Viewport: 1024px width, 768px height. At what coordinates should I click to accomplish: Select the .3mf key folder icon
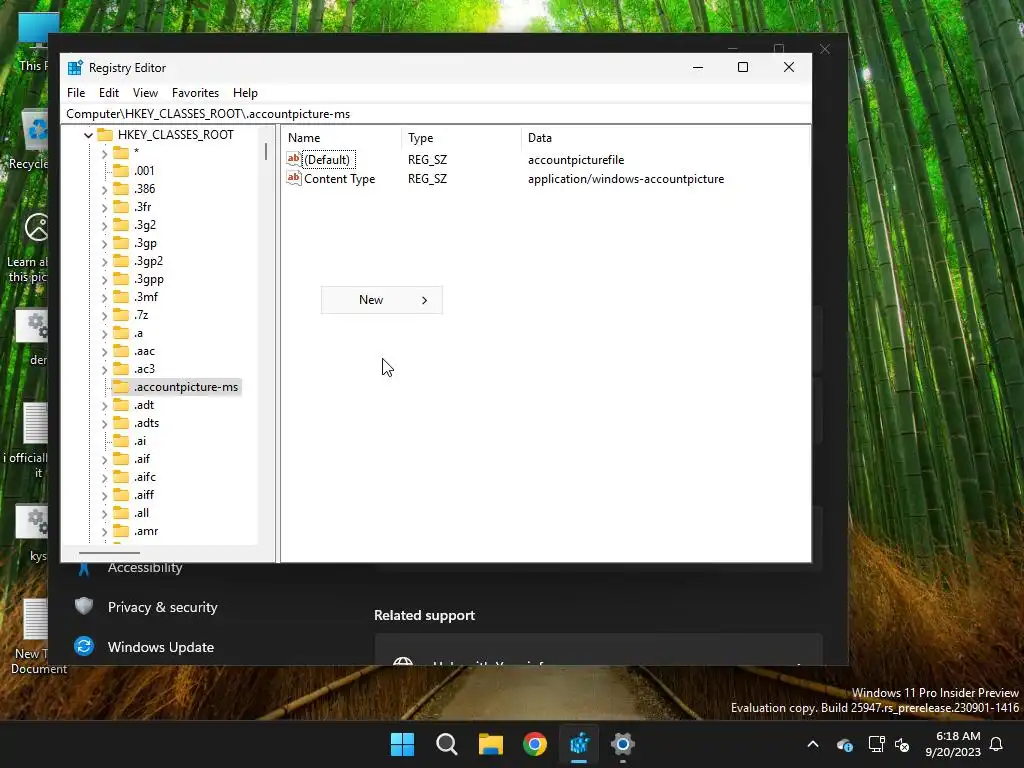pos(121,296)
